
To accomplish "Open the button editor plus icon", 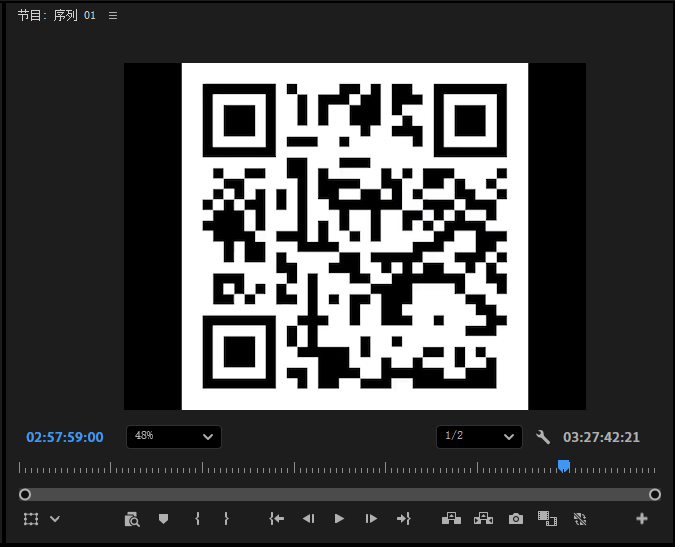I will point(642,519).
